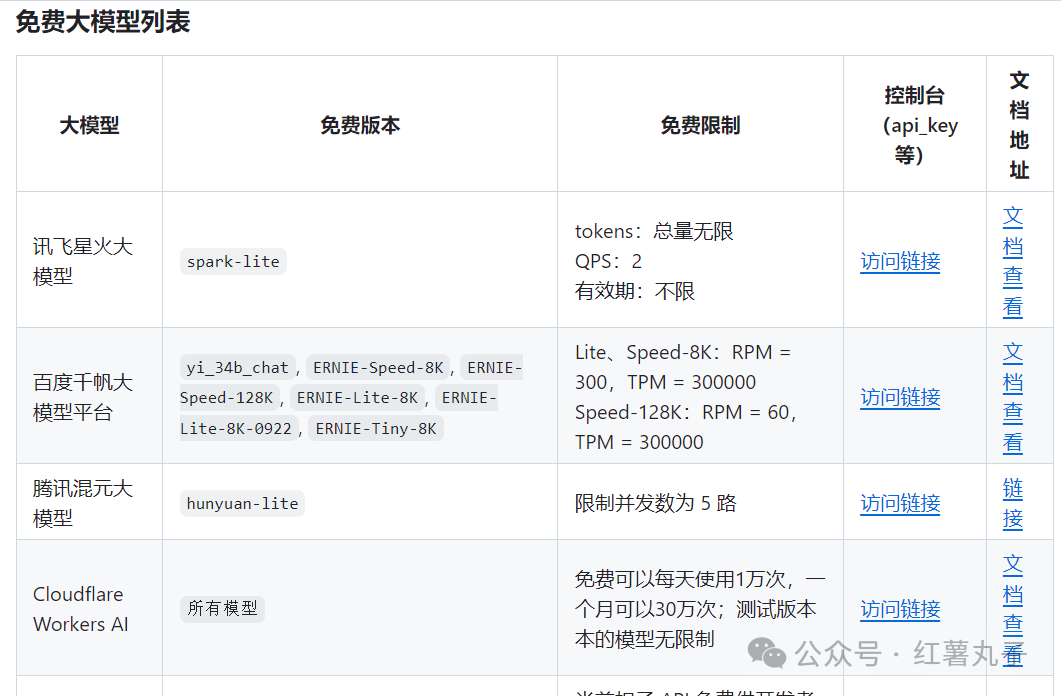Viewport: 1061px width, 696px height.
Task: Click the ERNIE-Speed-8K code label
Action: 378,367
